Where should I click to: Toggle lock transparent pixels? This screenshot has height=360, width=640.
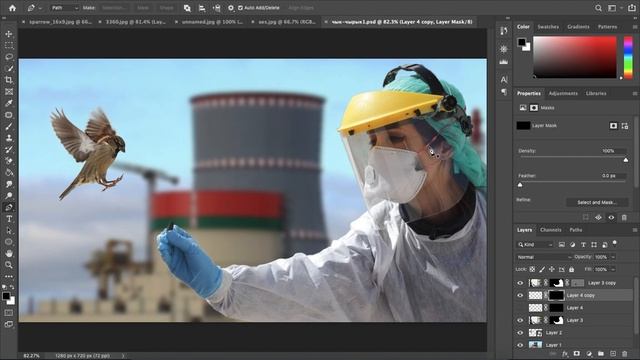(x=532, y=269)
